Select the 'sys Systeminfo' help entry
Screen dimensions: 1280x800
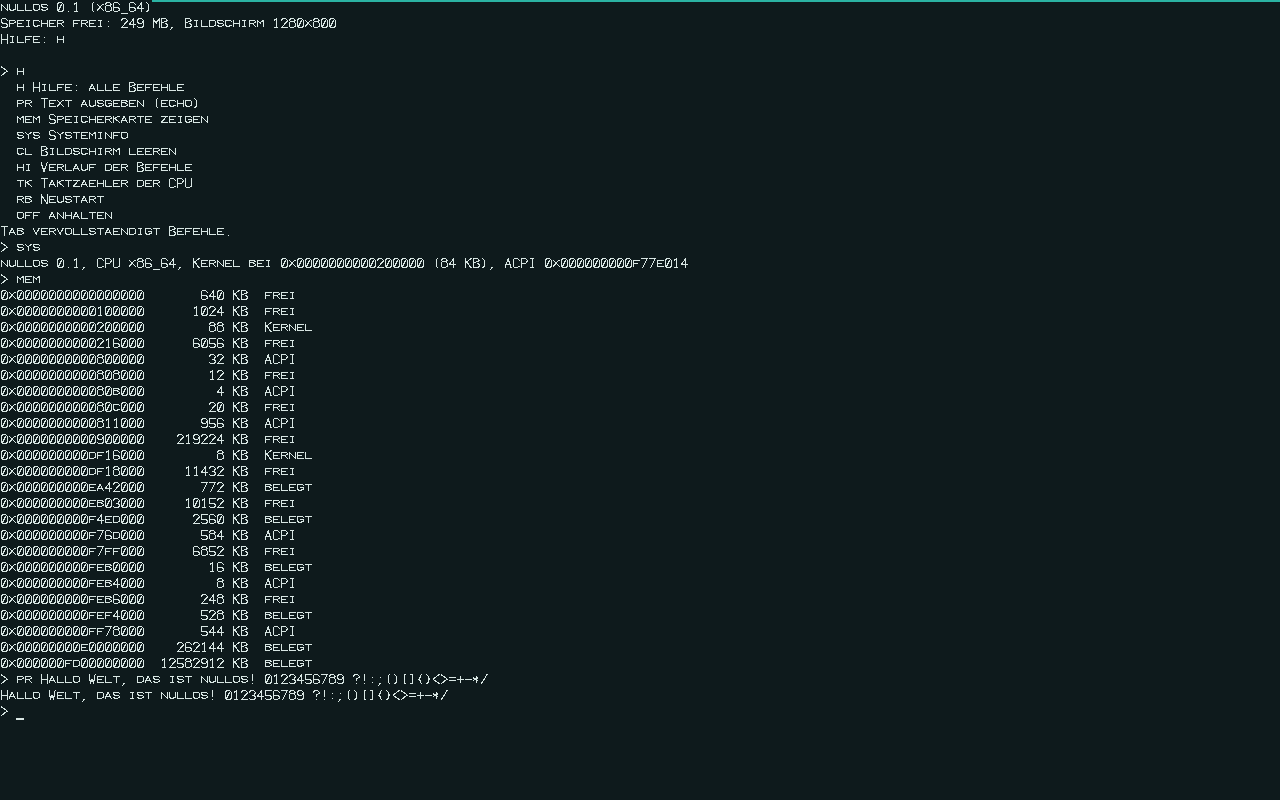pos(72,135)
